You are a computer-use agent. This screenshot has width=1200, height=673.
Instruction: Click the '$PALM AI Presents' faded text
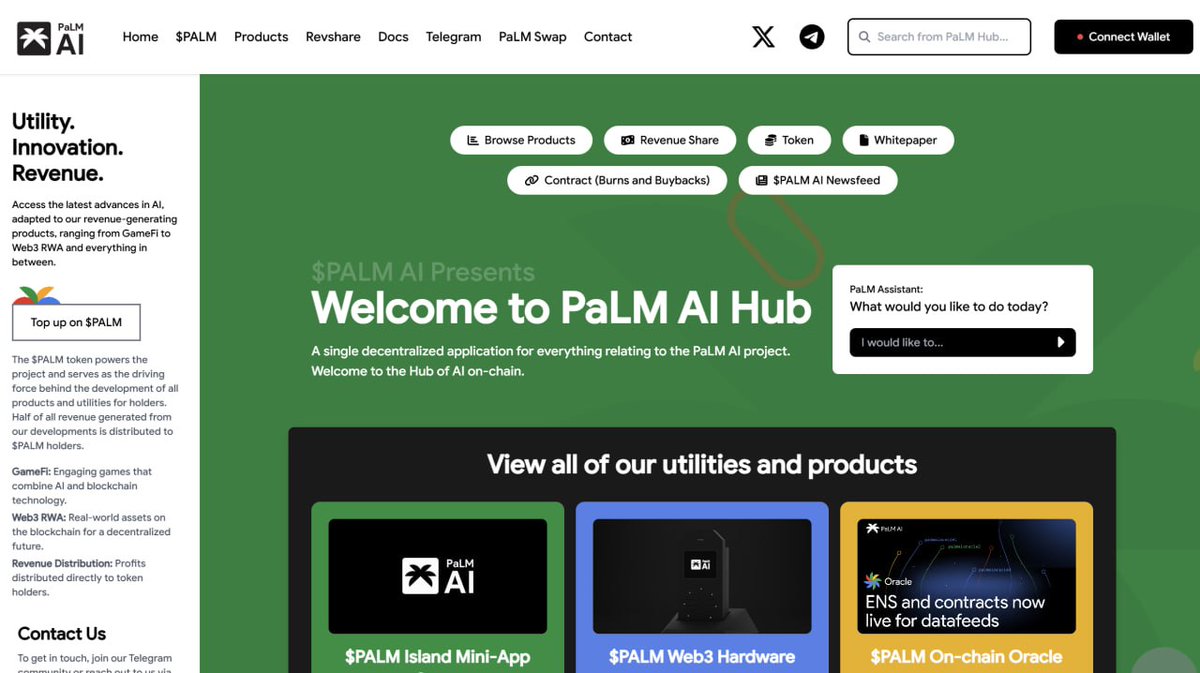(x=423, y=272)
